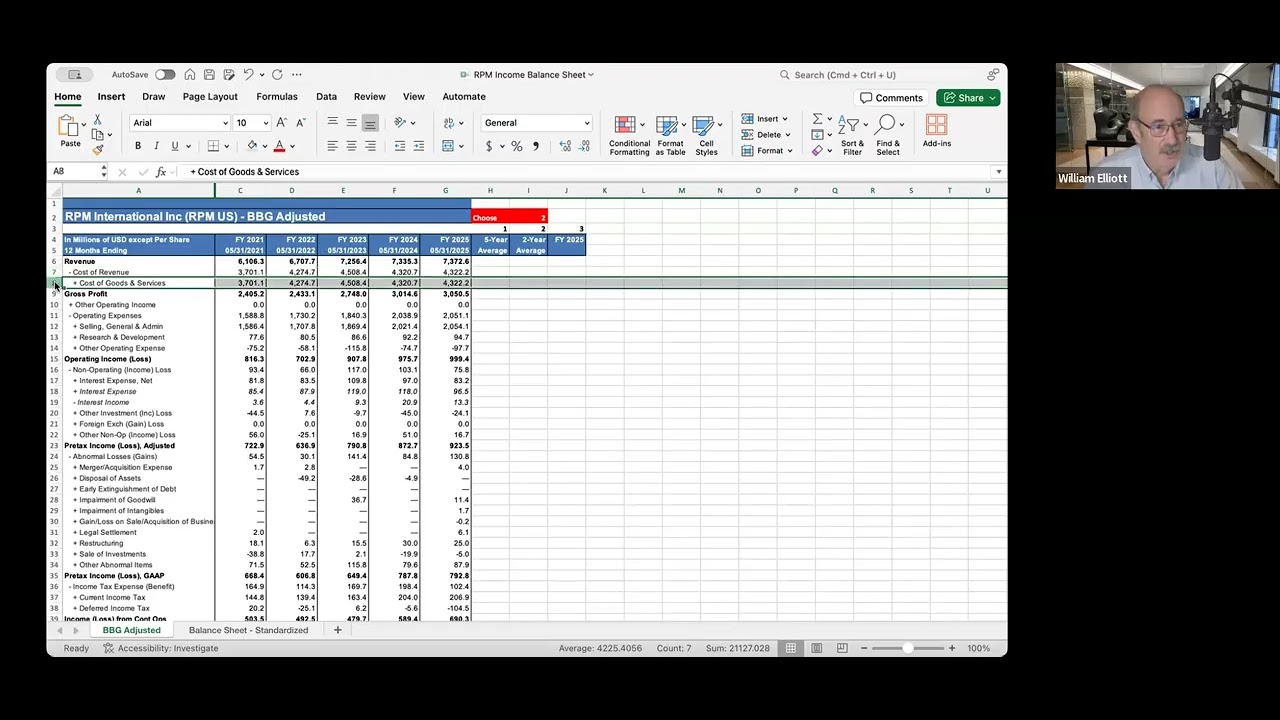Apply the Comma style
Viewport: 1280px width, 720px height.
click(536, 146)
